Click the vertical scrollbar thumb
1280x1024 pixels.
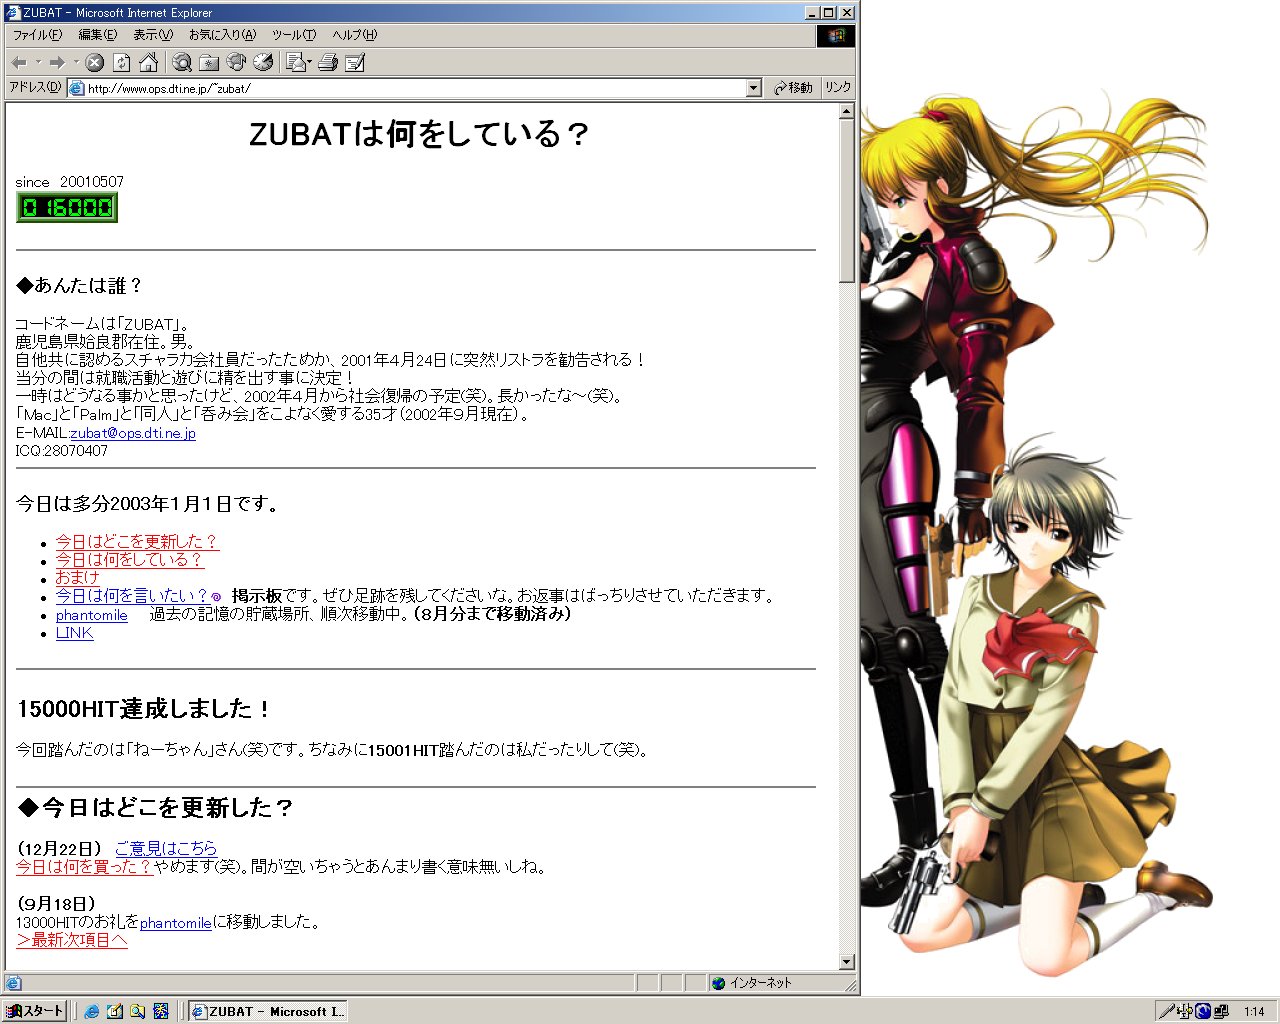(847, 201)
